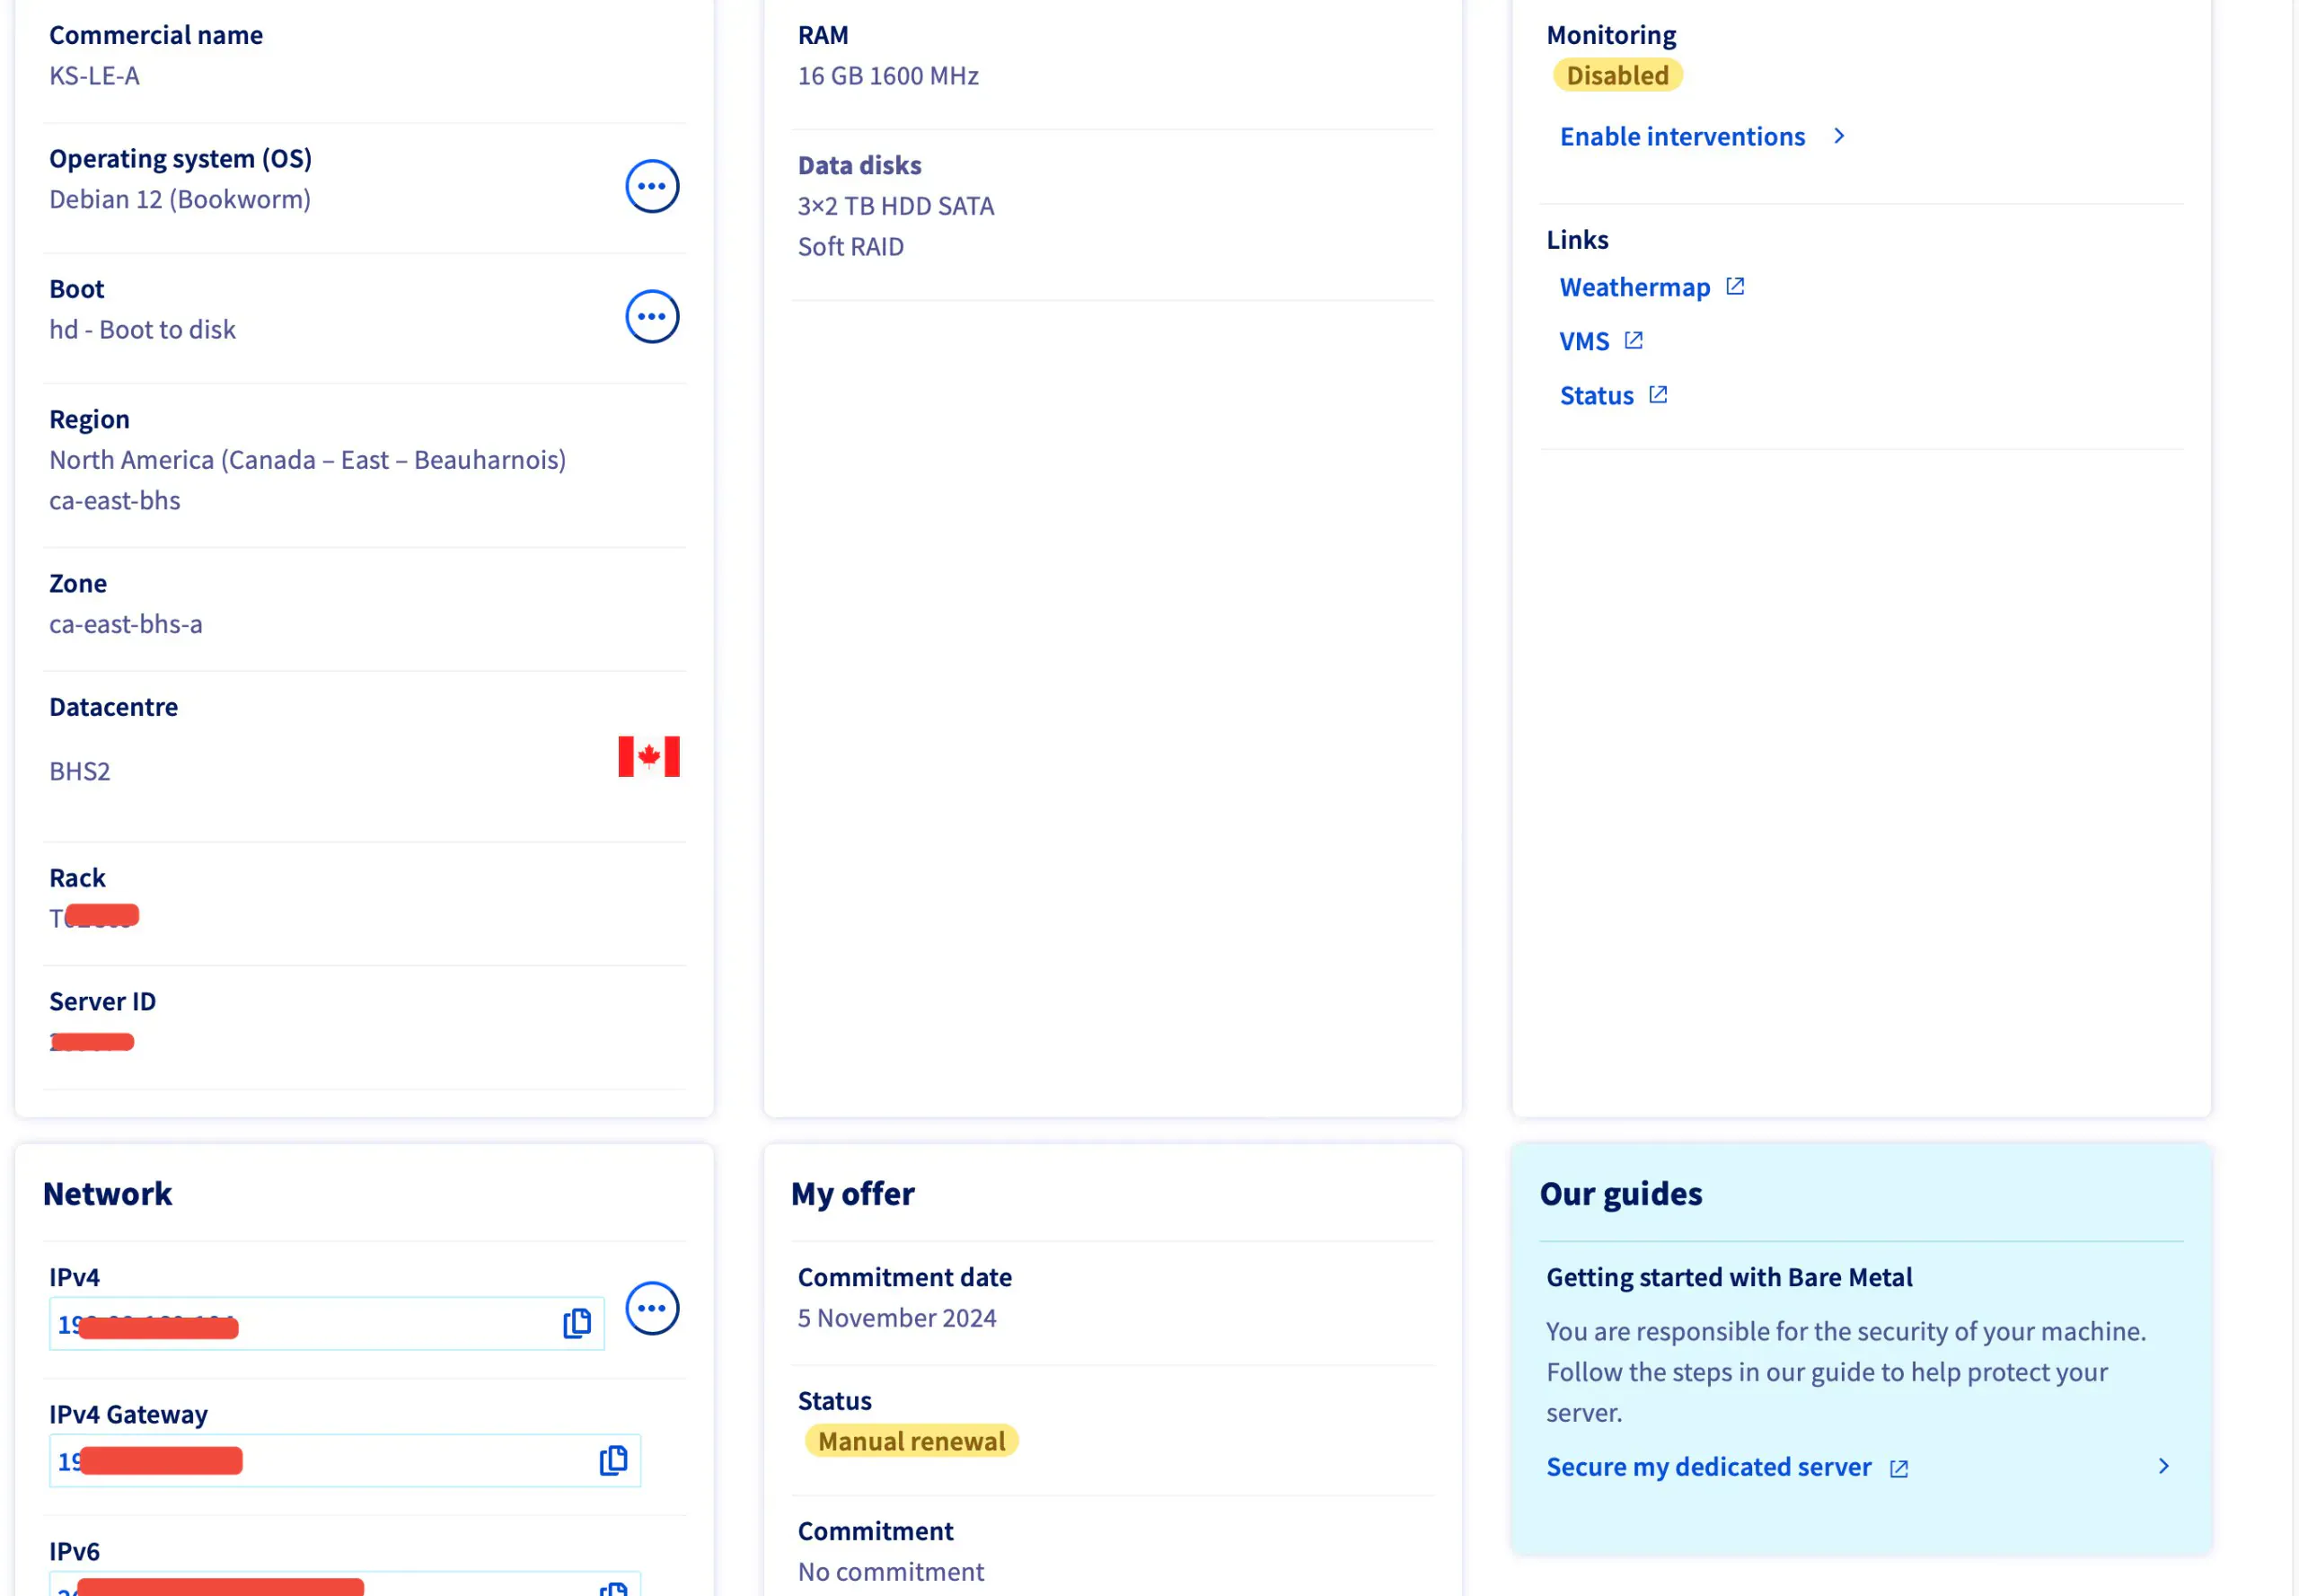Select North America (Canada – East – Beauharnois) text
Screen dimensions: 2299x1596
(308, 459)
